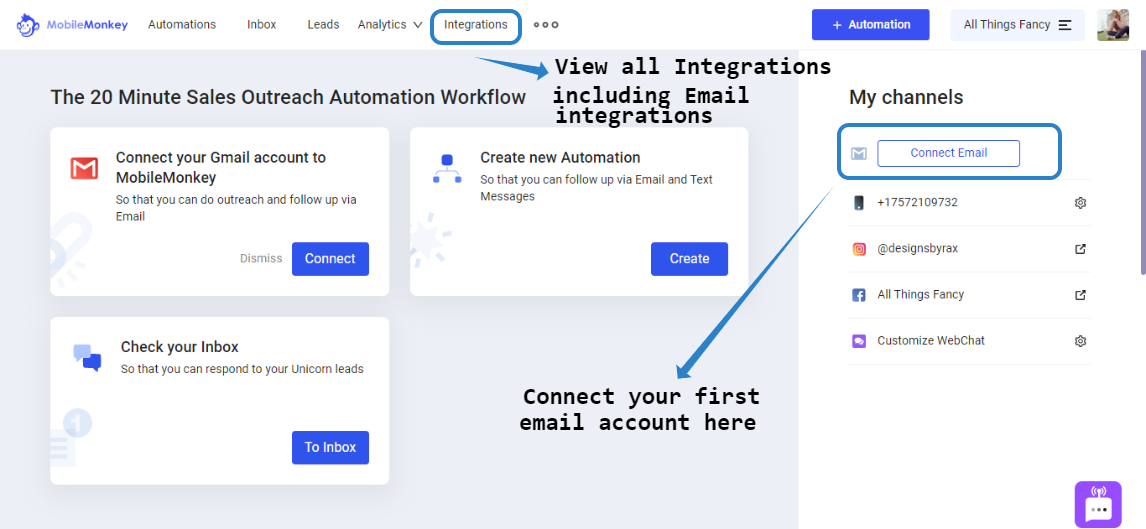Screen dimensions: 1146x529
Task: Open the All Things Fancy workspace menu
Action: coord(1017,25)
